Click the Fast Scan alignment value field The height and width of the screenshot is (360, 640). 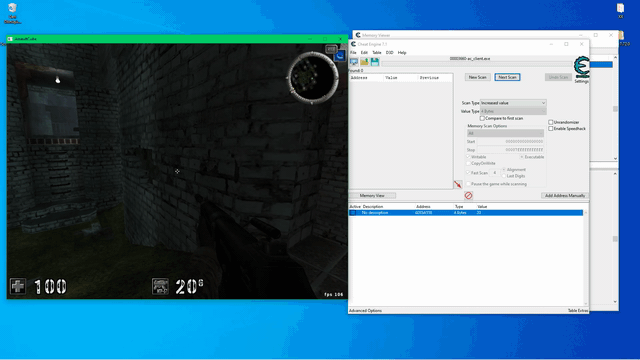point(495,173)
